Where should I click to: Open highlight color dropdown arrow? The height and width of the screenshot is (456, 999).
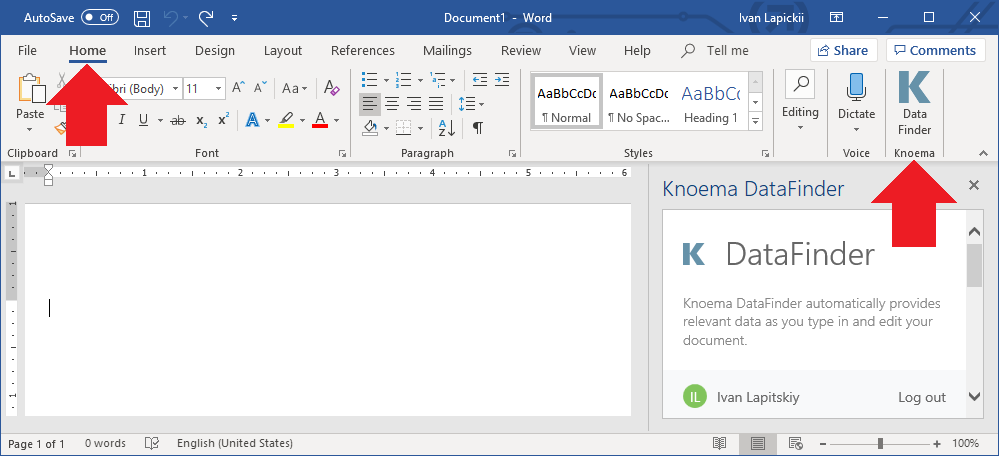303,120
